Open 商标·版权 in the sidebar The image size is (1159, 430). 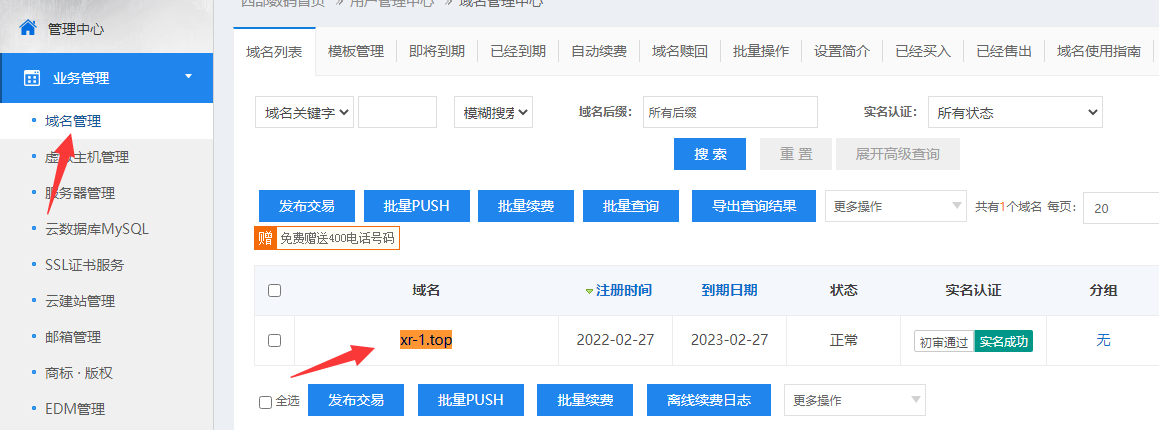pos(78,373)
